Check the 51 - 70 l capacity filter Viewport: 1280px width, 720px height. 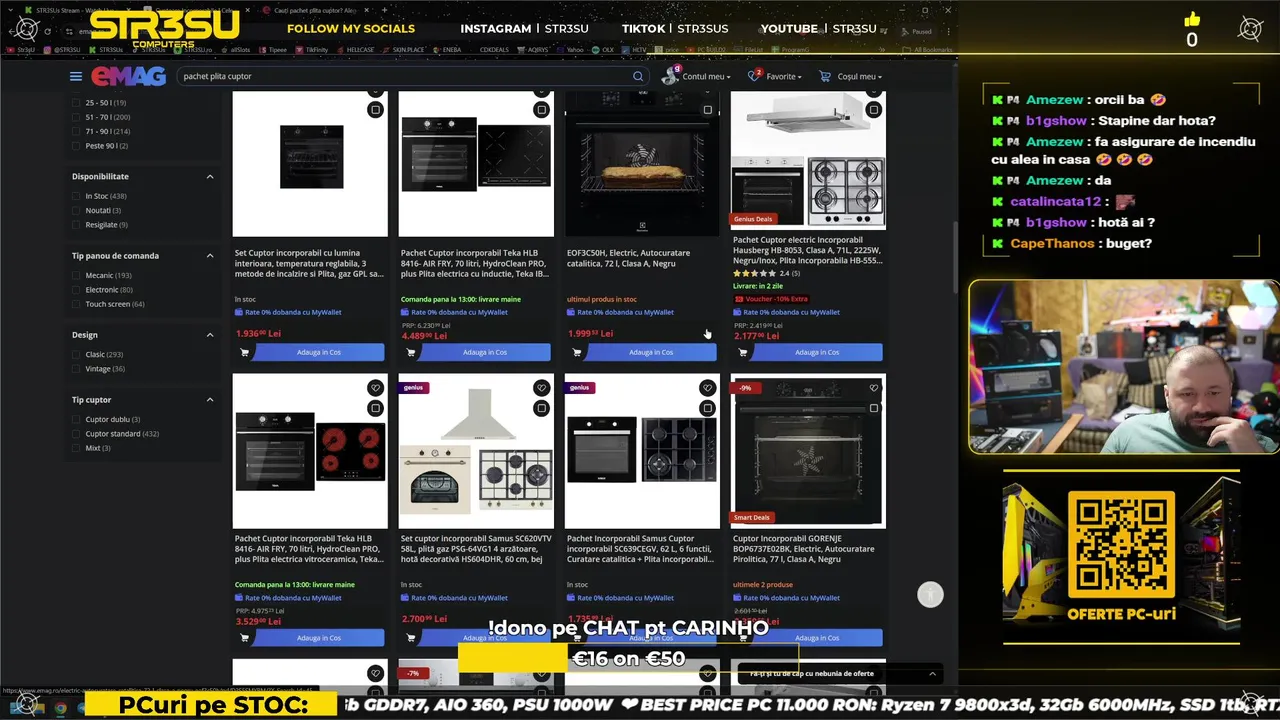point(77,117)
